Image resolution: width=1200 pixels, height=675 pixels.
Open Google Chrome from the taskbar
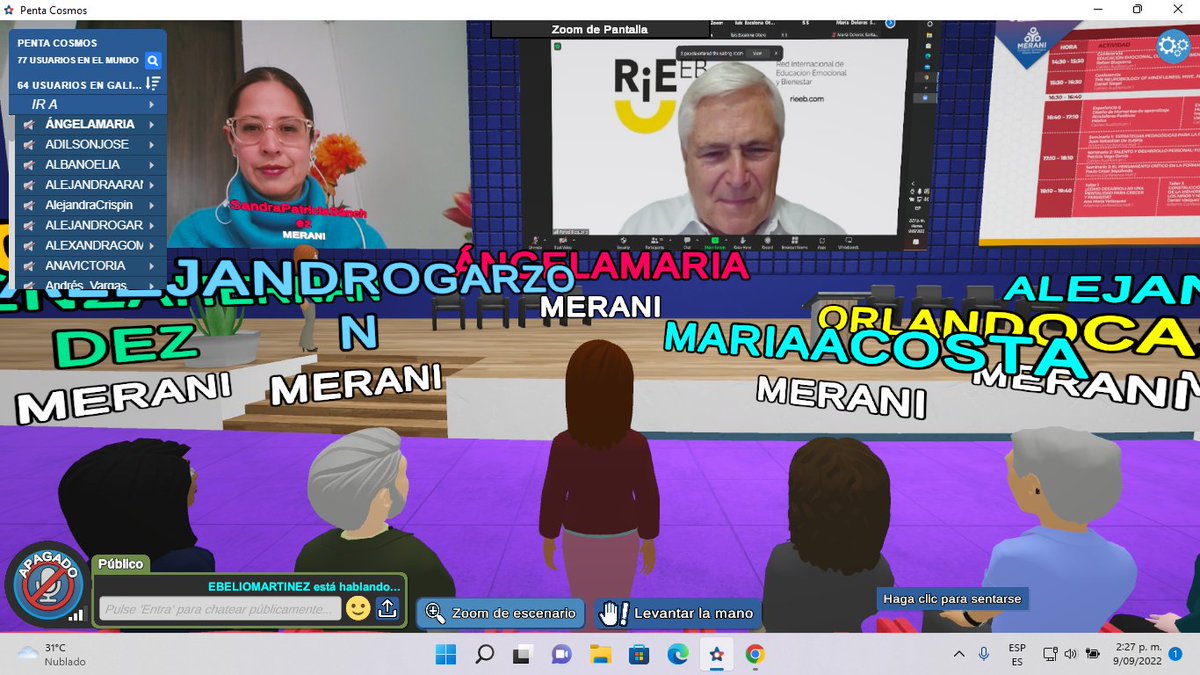[755, 655]
